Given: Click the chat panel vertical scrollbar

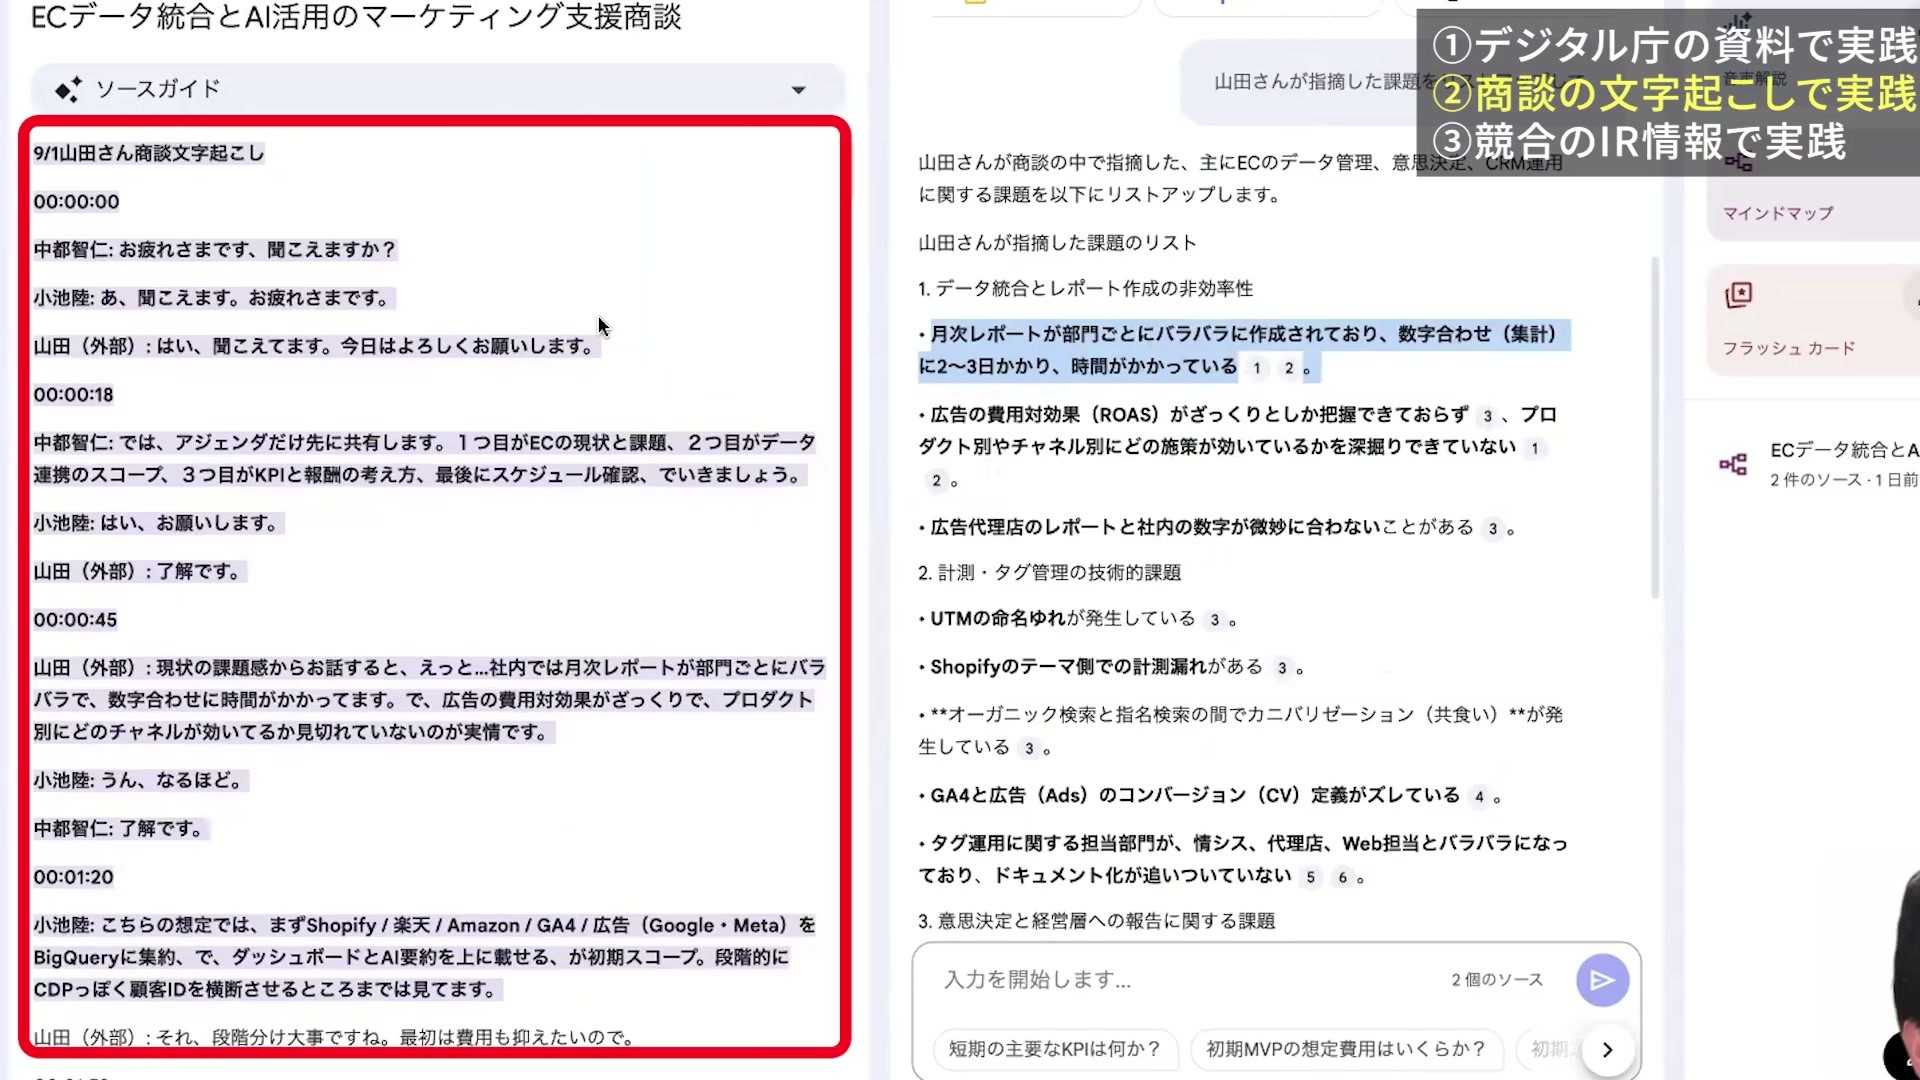Looking at the screenshot, I should pyautogui.click(x=1655, y=428).
